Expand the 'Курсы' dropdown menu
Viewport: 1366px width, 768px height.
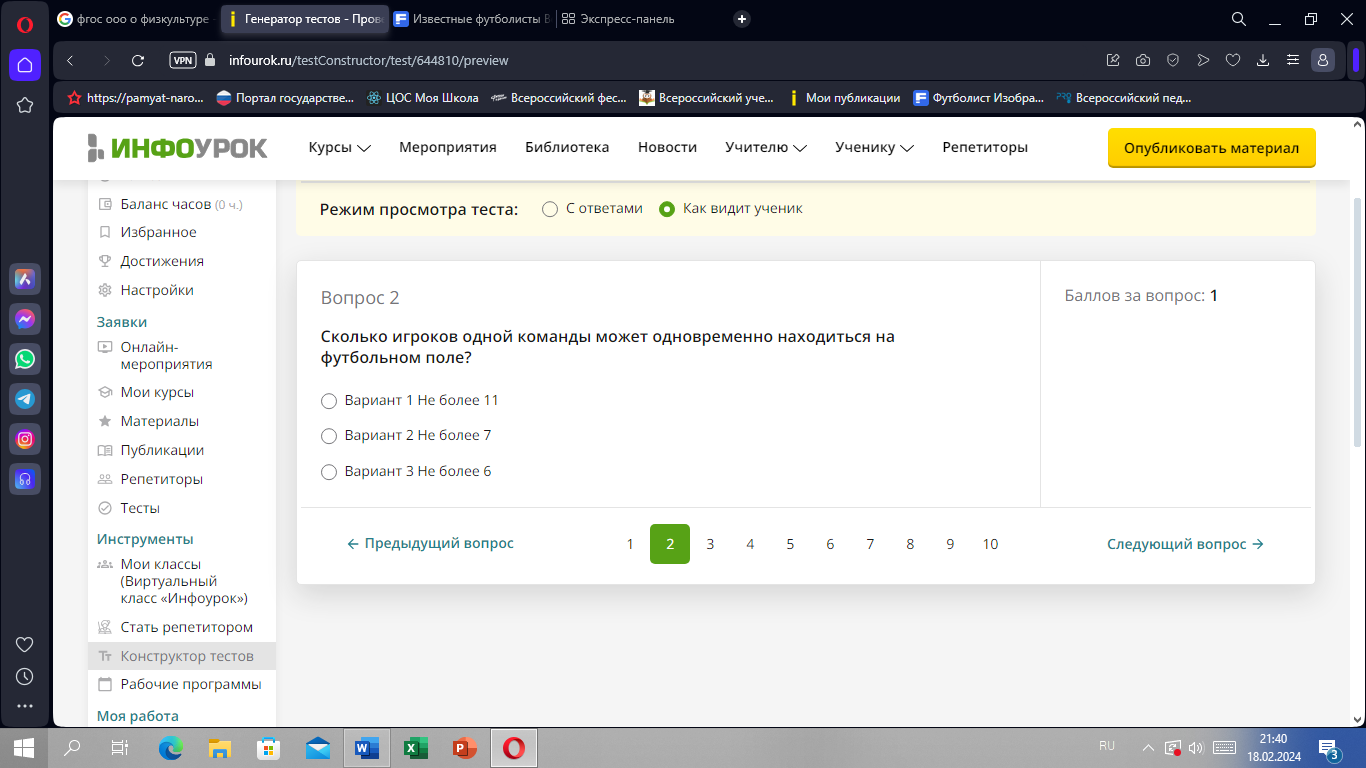(339, 147)
